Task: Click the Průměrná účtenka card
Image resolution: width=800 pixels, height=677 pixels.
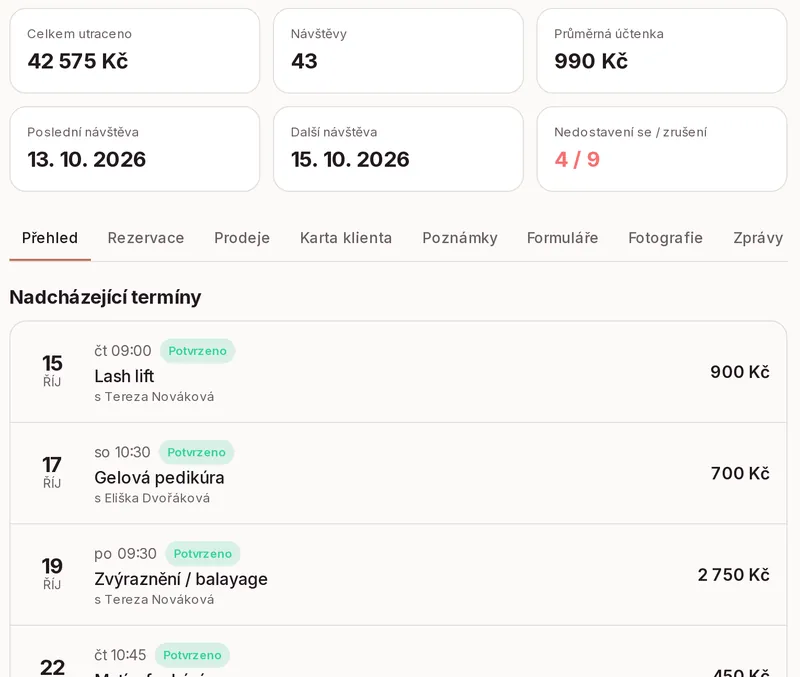Action: click(662, 51)
